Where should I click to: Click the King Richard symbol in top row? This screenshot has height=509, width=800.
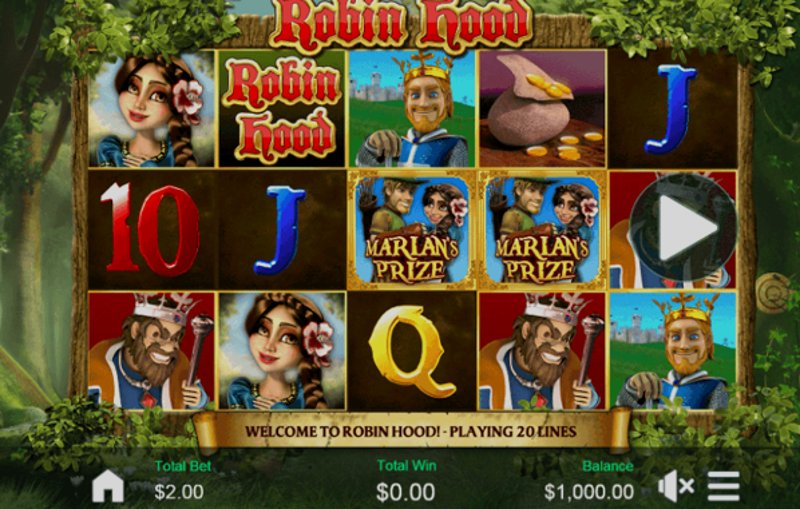412,109
